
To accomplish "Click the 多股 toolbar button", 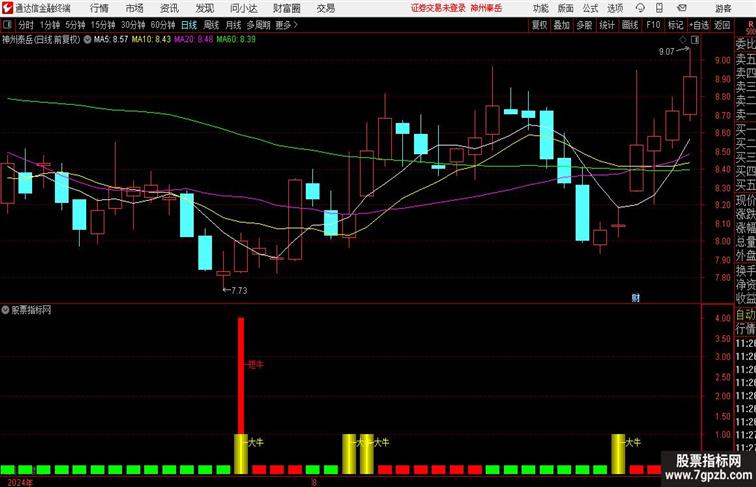I will pyautogui.click(x=584, y=25).
